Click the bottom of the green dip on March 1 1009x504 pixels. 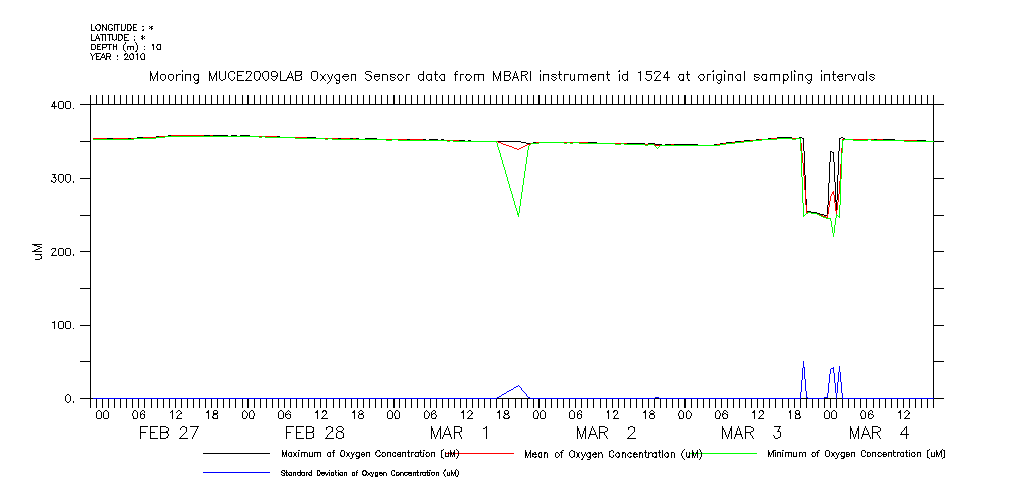click(518, 216)
